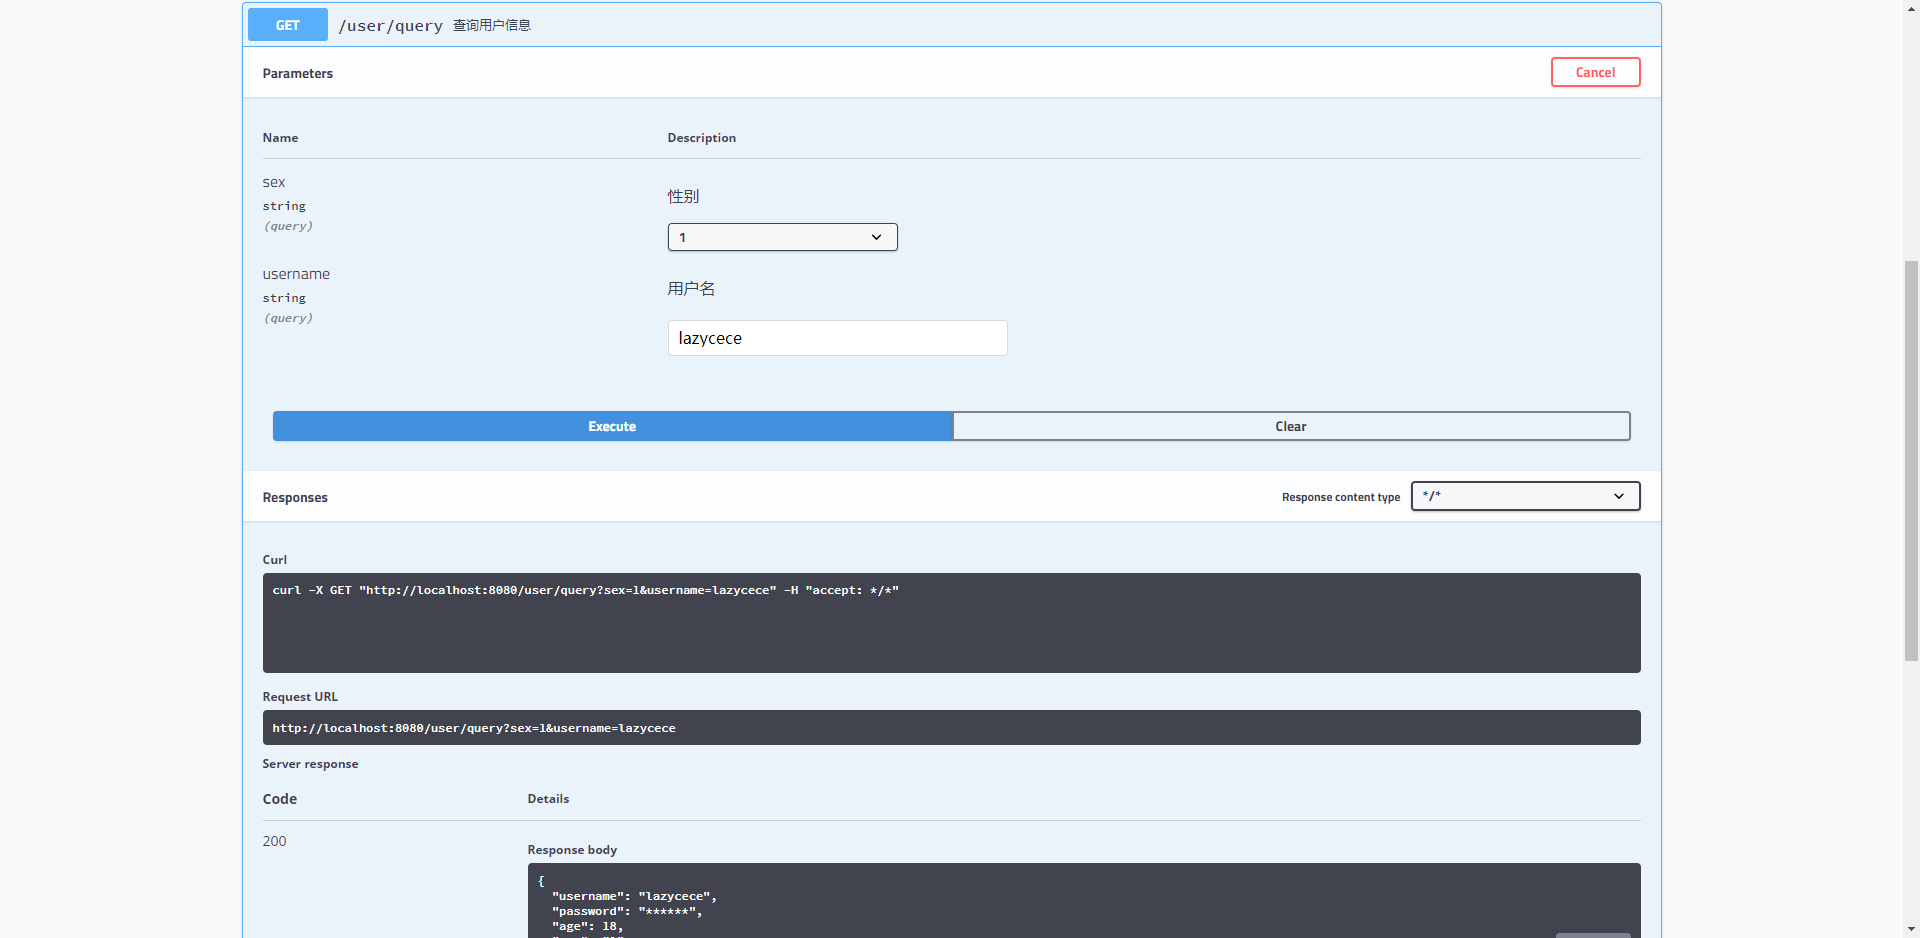
Task: Click the sex parameter name
Action: (274, 182)
